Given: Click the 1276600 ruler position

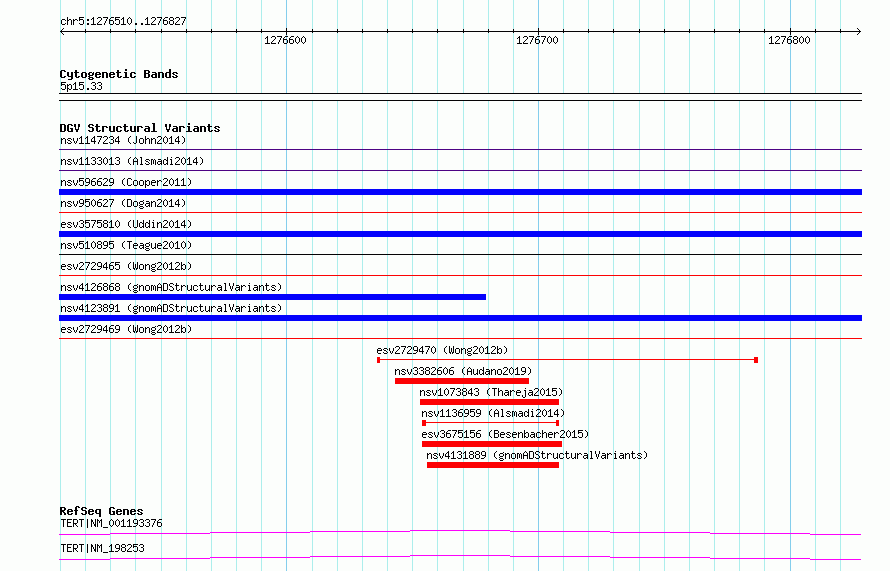Looking at the screenshot, I should [285, 40].
